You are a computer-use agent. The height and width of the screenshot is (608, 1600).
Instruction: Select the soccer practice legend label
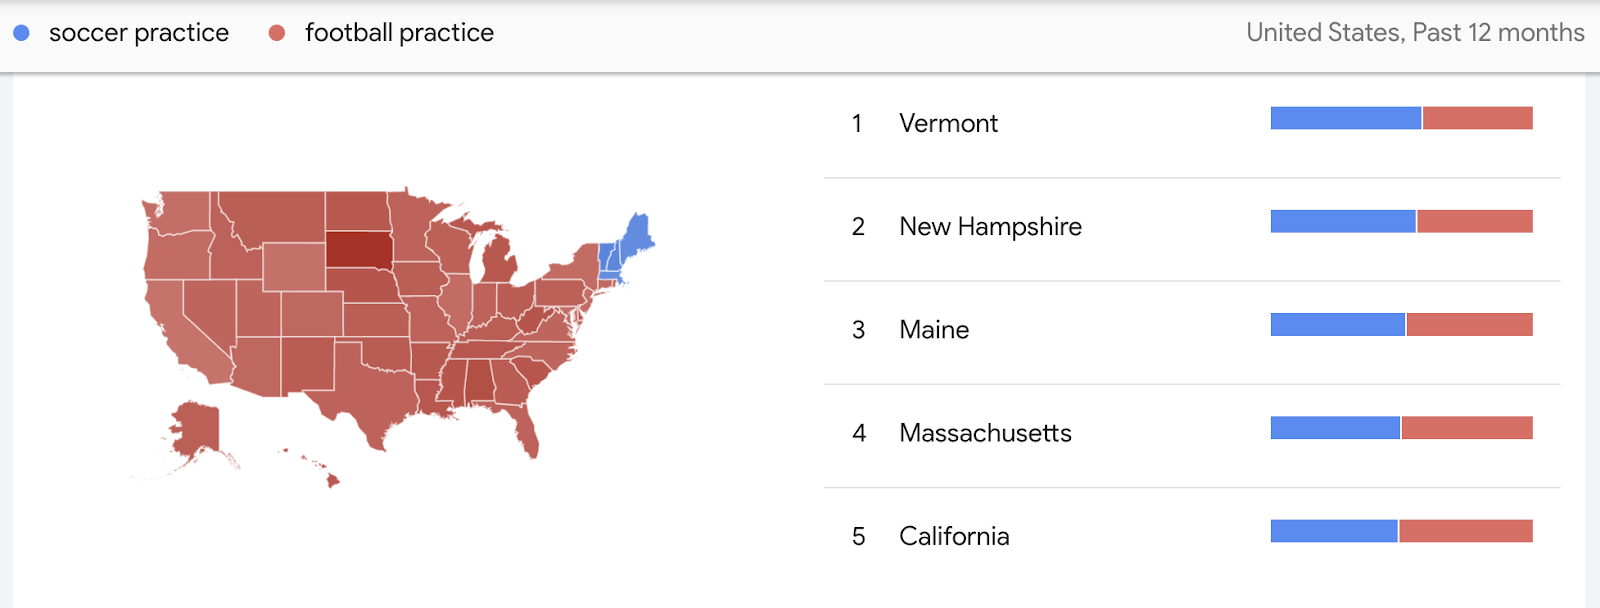pos(139,33)
